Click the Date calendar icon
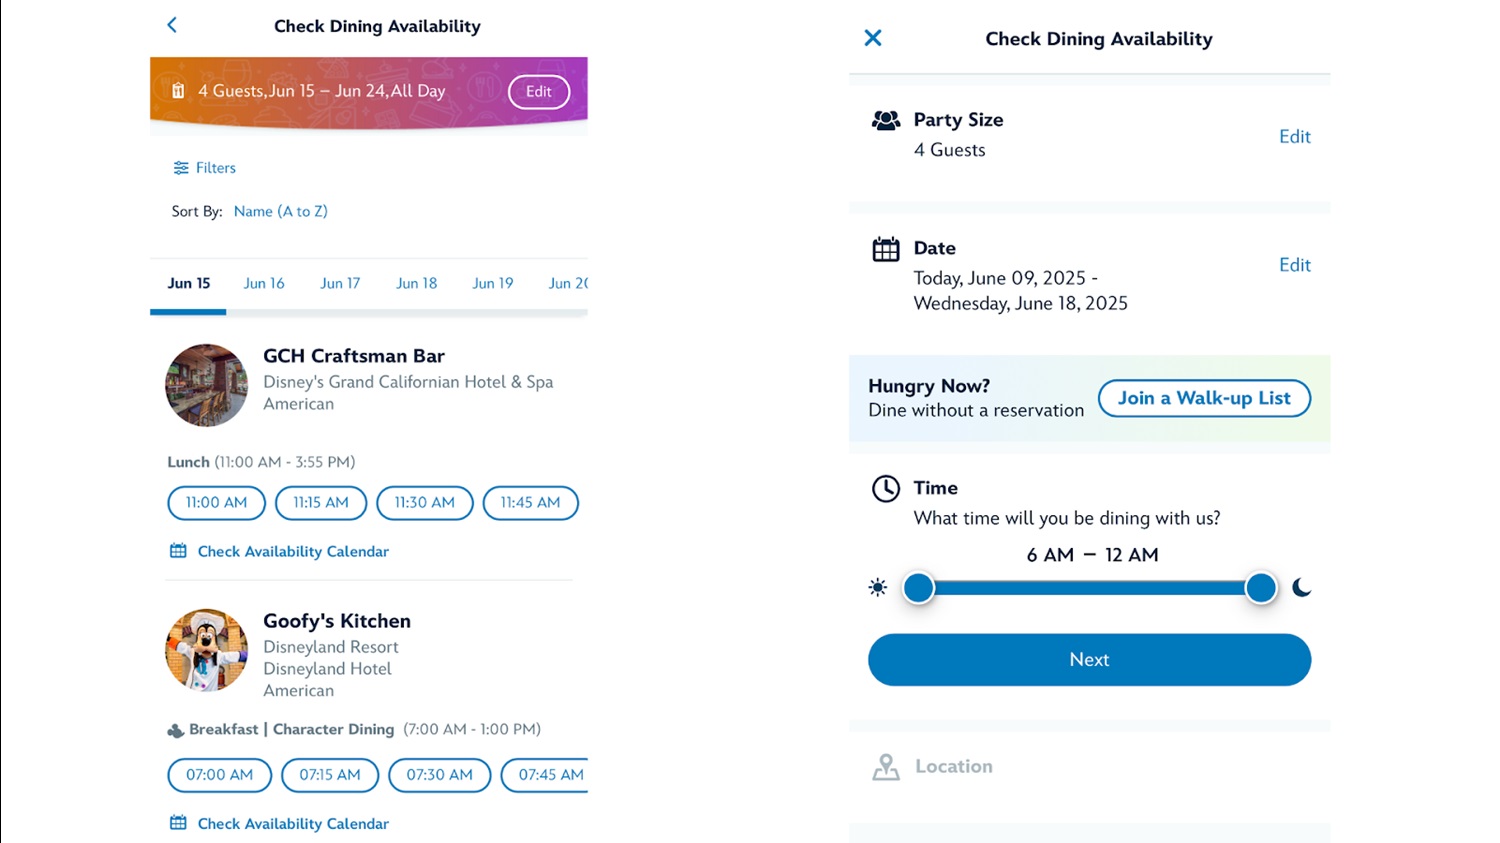Screen dimensions: 1500x843 [x=886, y=249]
